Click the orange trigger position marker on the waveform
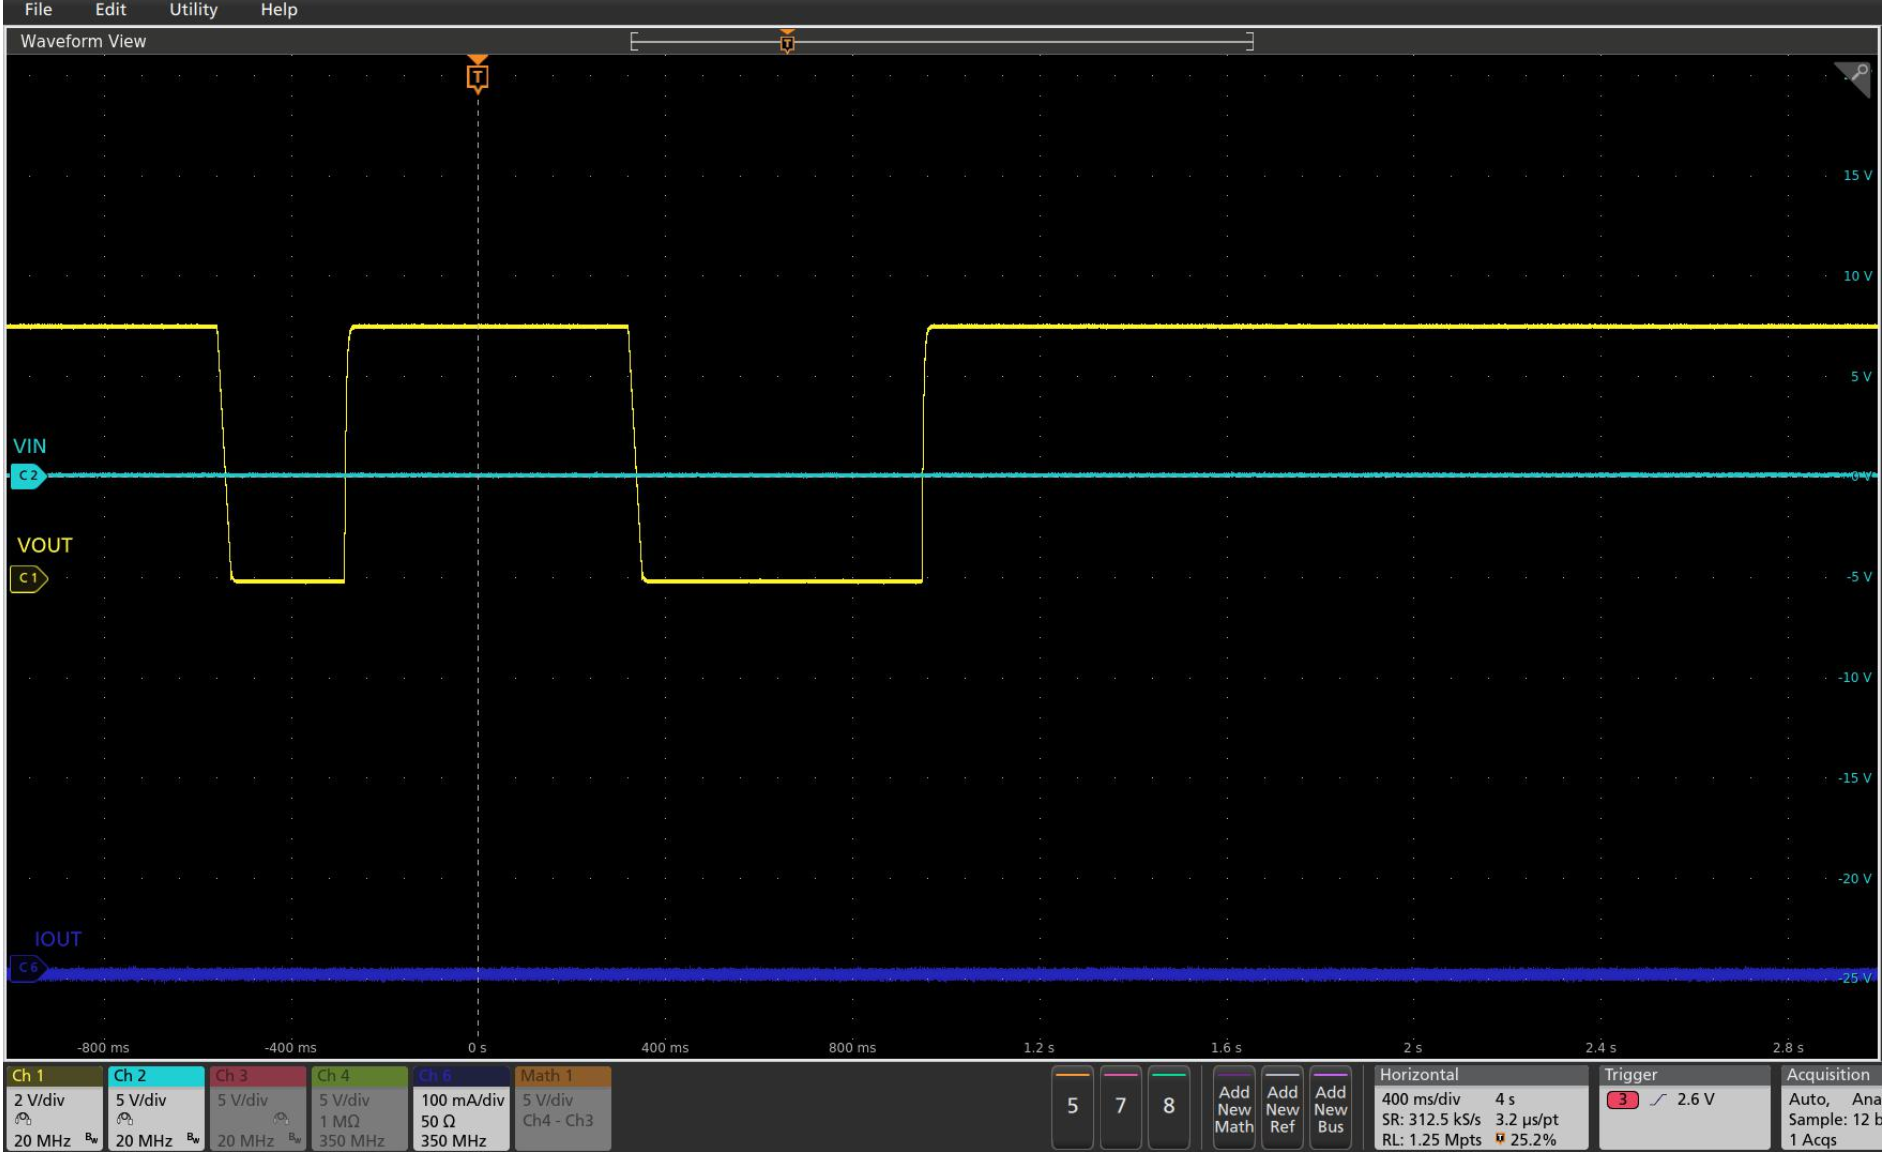 [478, 76]
